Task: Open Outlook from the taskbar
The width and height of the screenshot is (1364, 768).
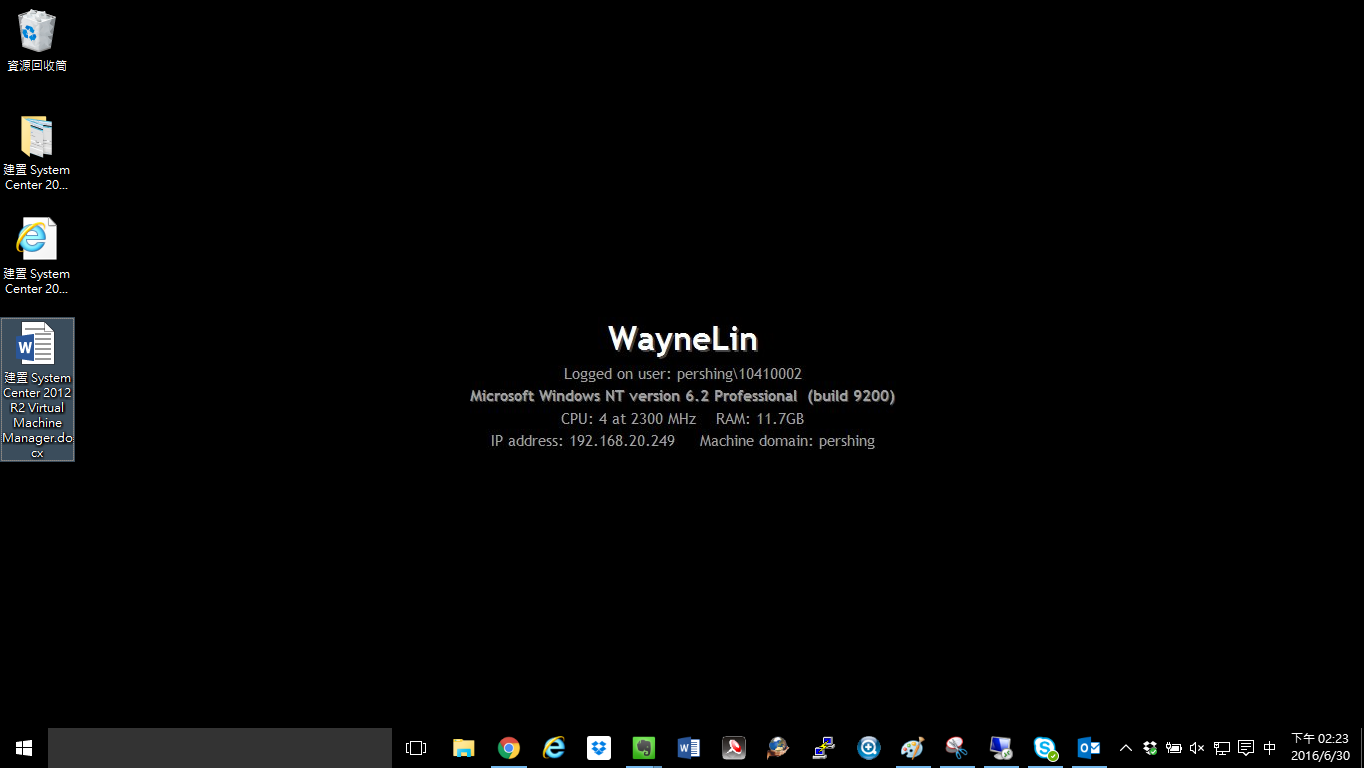Action: [x=1089, y=748]
